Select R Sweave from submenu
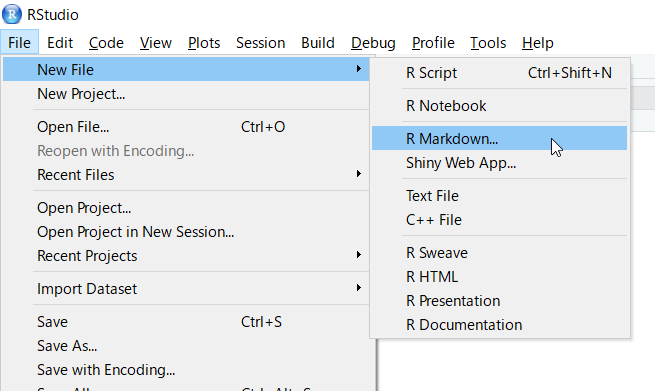 coord(500,253)
